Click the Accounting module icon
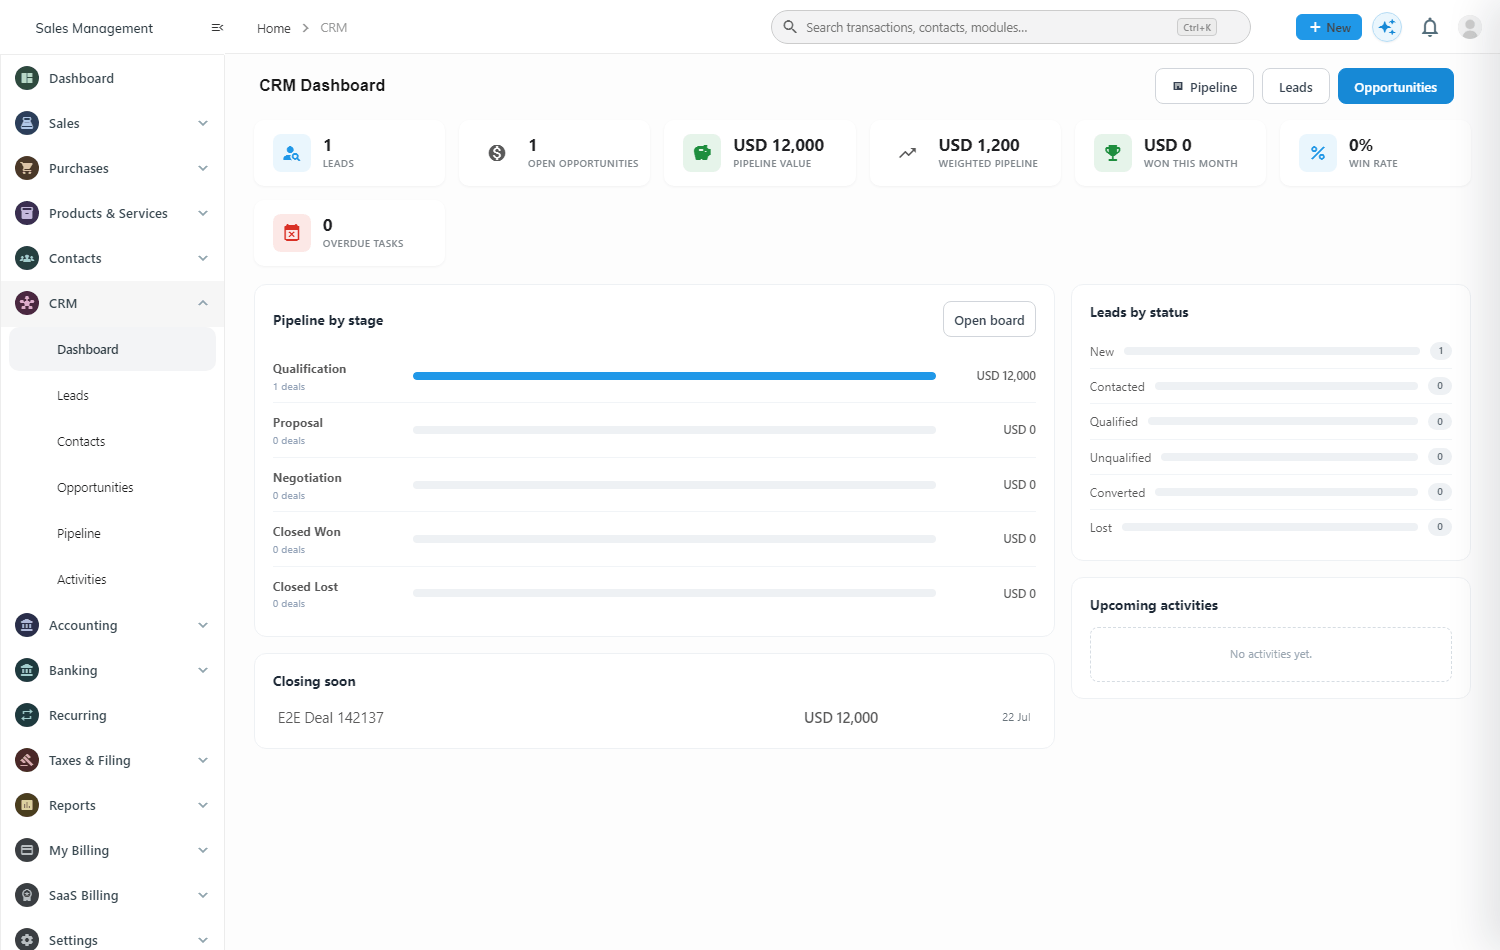Screen dimensions: 1500x950 (27, 625)
